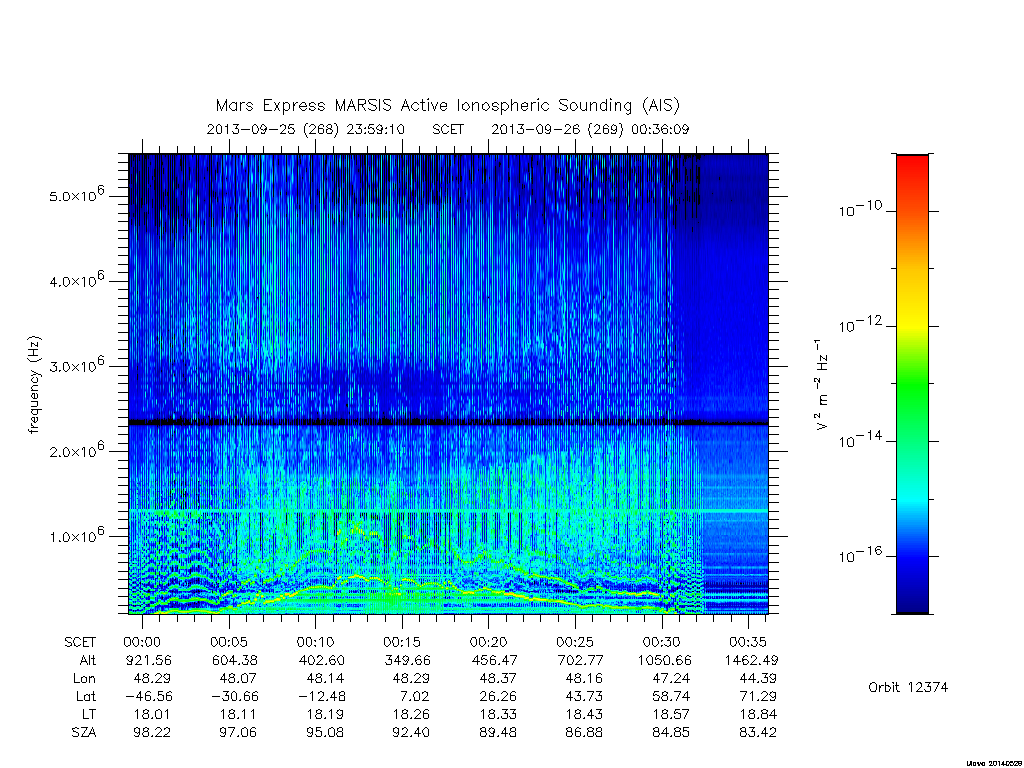
Task: Click the 'frequency (Hz)' axis title
Action: point(35,385)
